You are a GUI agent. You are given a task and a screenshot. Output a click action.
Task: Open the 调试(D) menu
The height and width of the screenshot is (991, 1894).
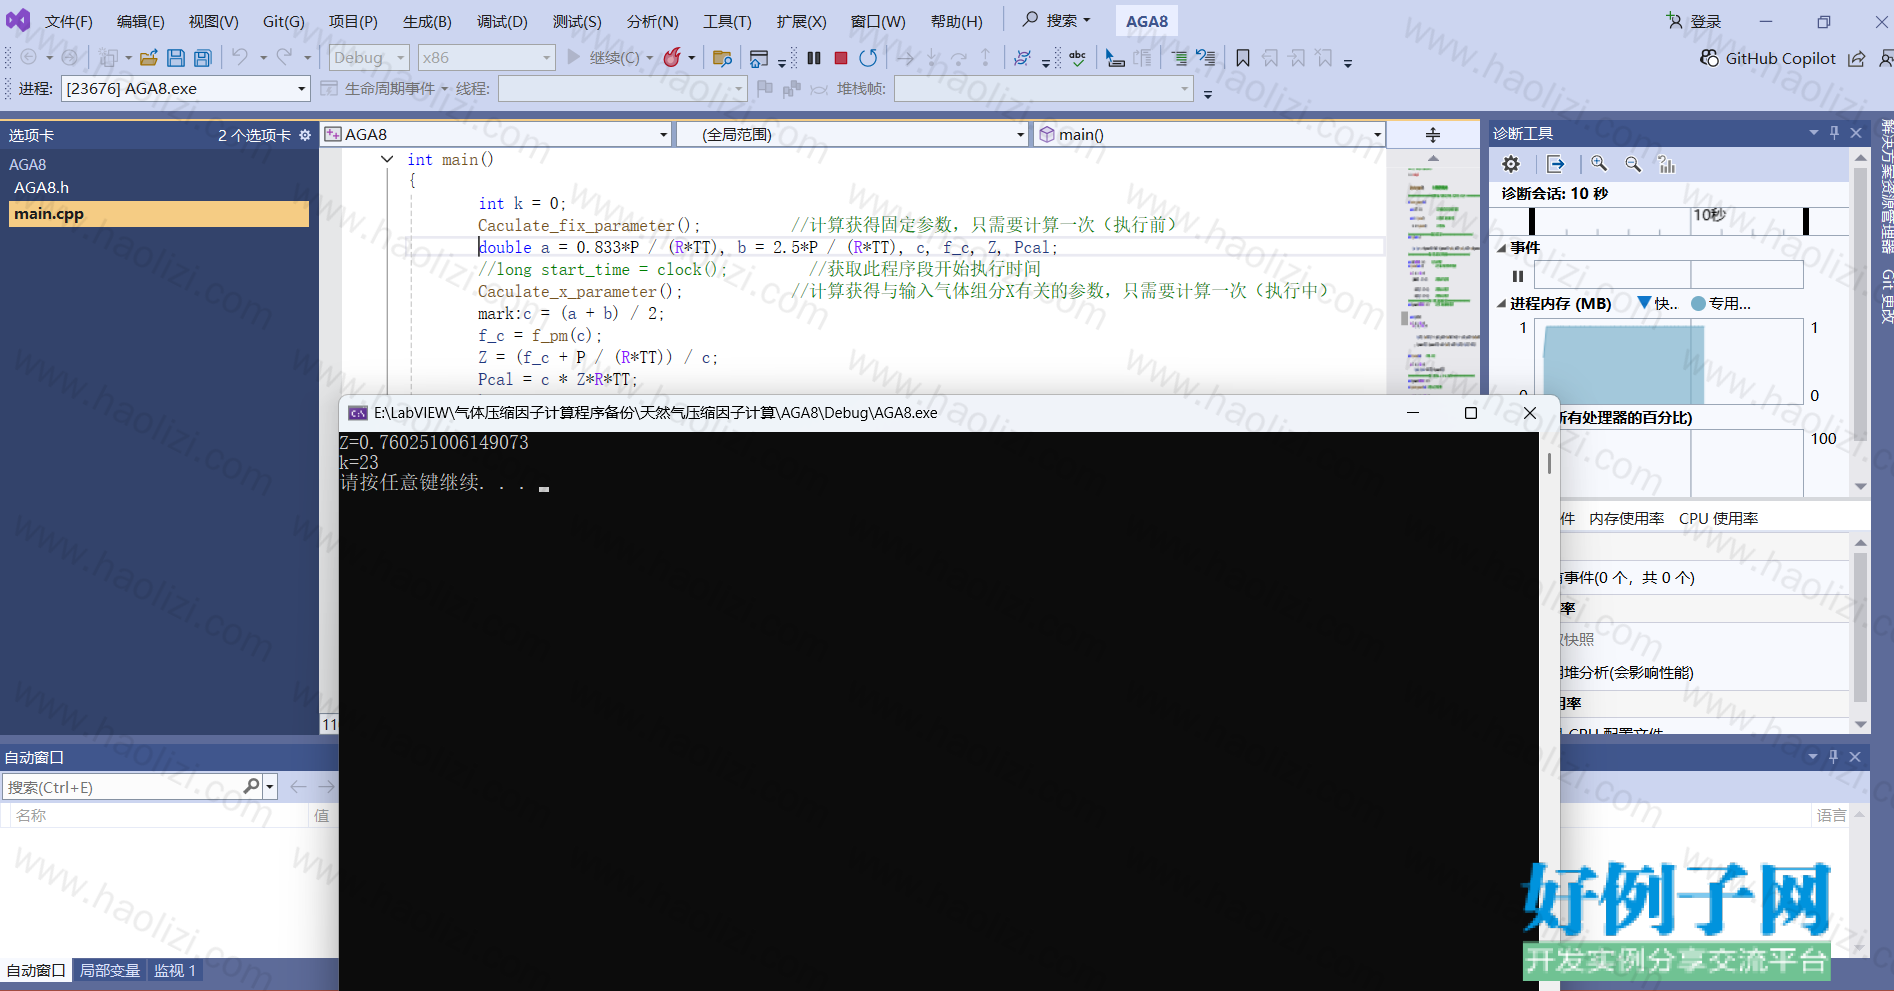coord(502,21)
